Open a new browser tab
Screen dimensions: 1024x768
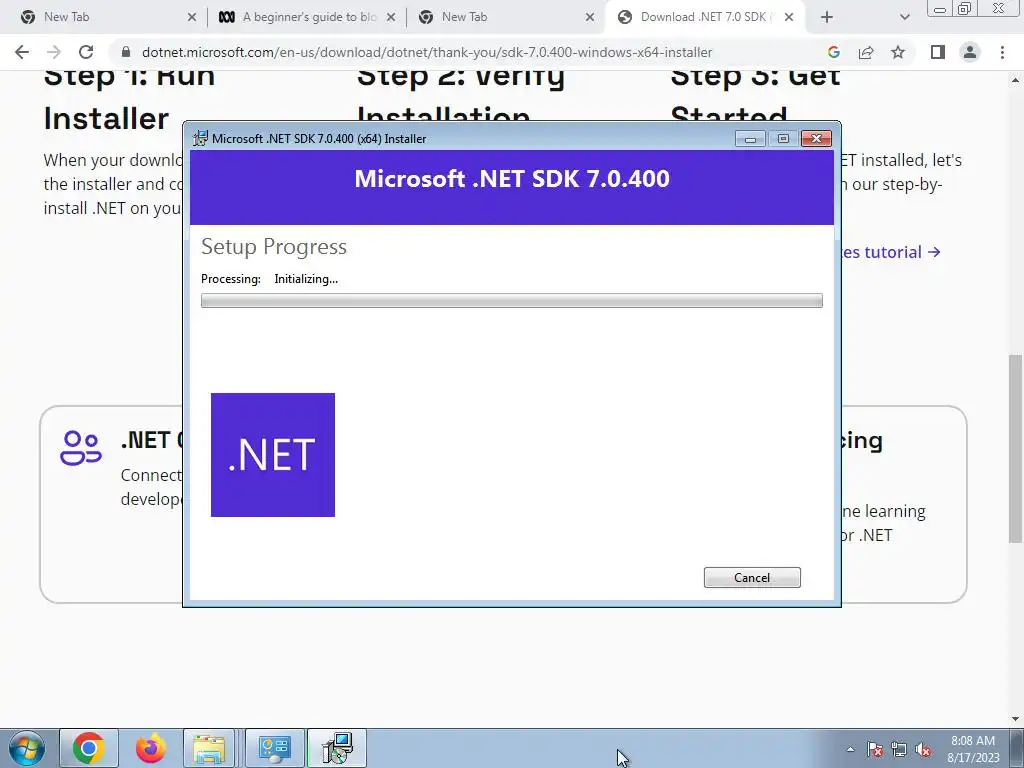point(827,17)
